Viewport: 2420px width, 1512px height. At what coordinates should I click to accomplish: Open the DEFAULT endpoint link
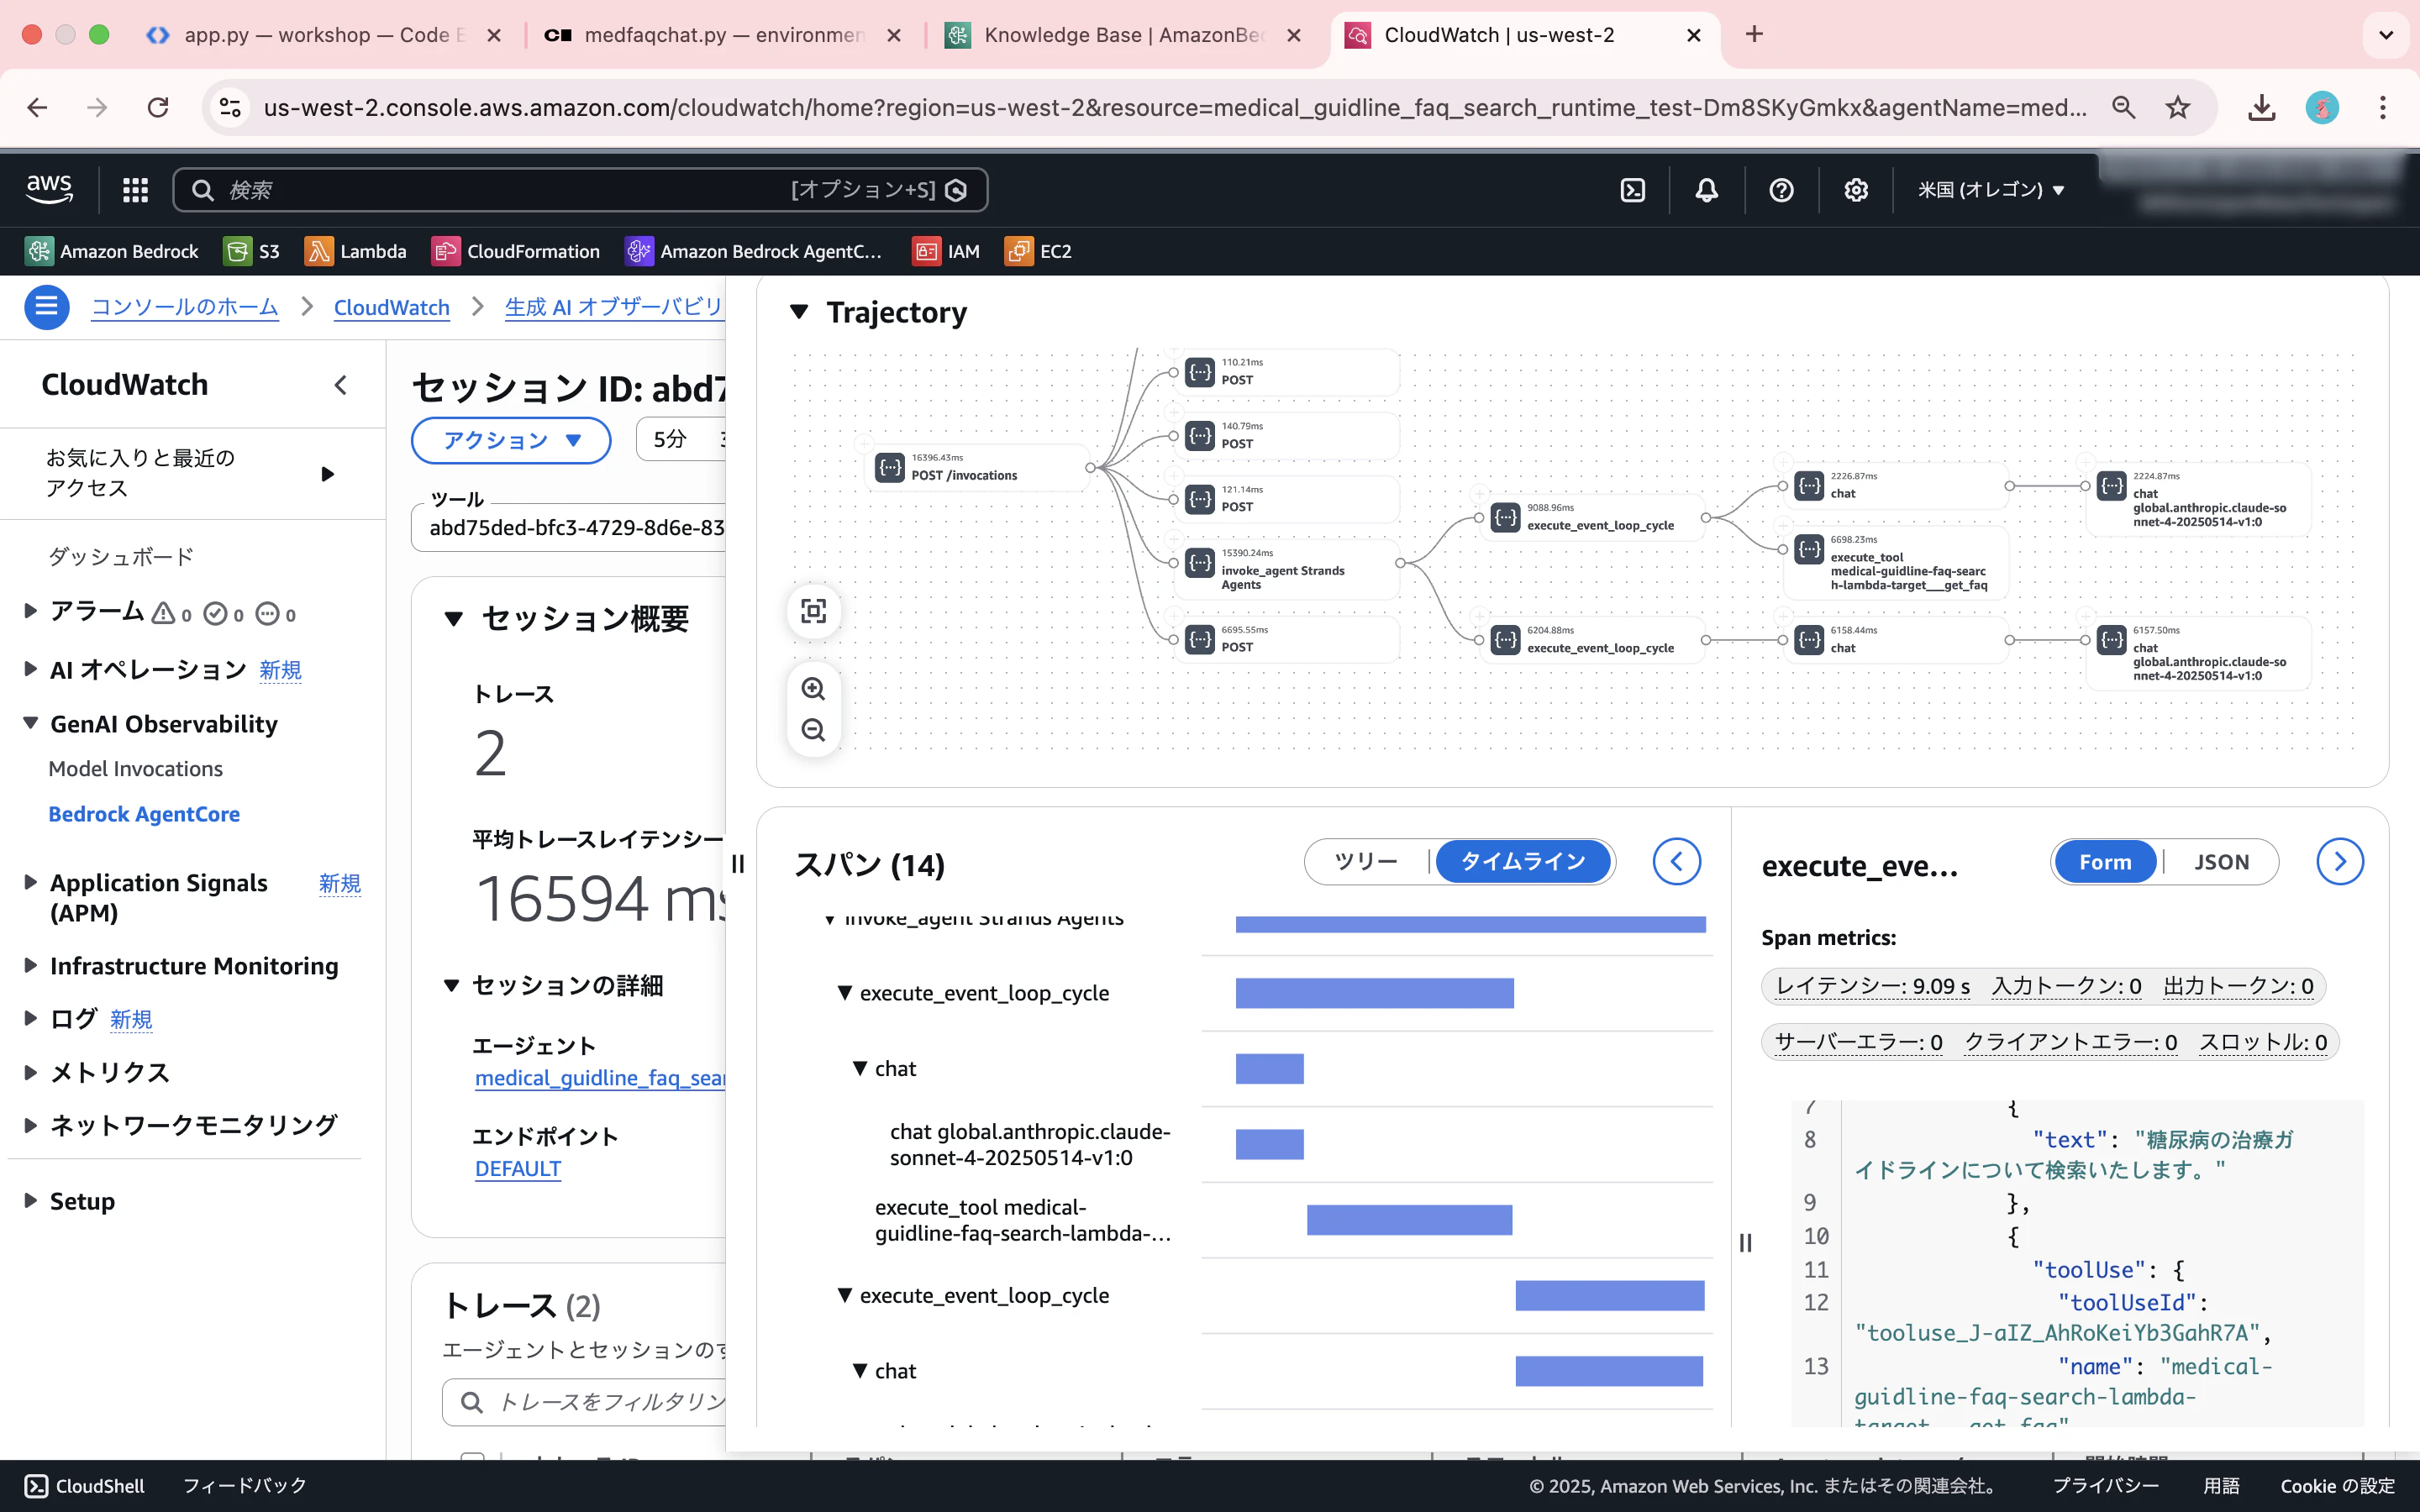(518, 1169)
